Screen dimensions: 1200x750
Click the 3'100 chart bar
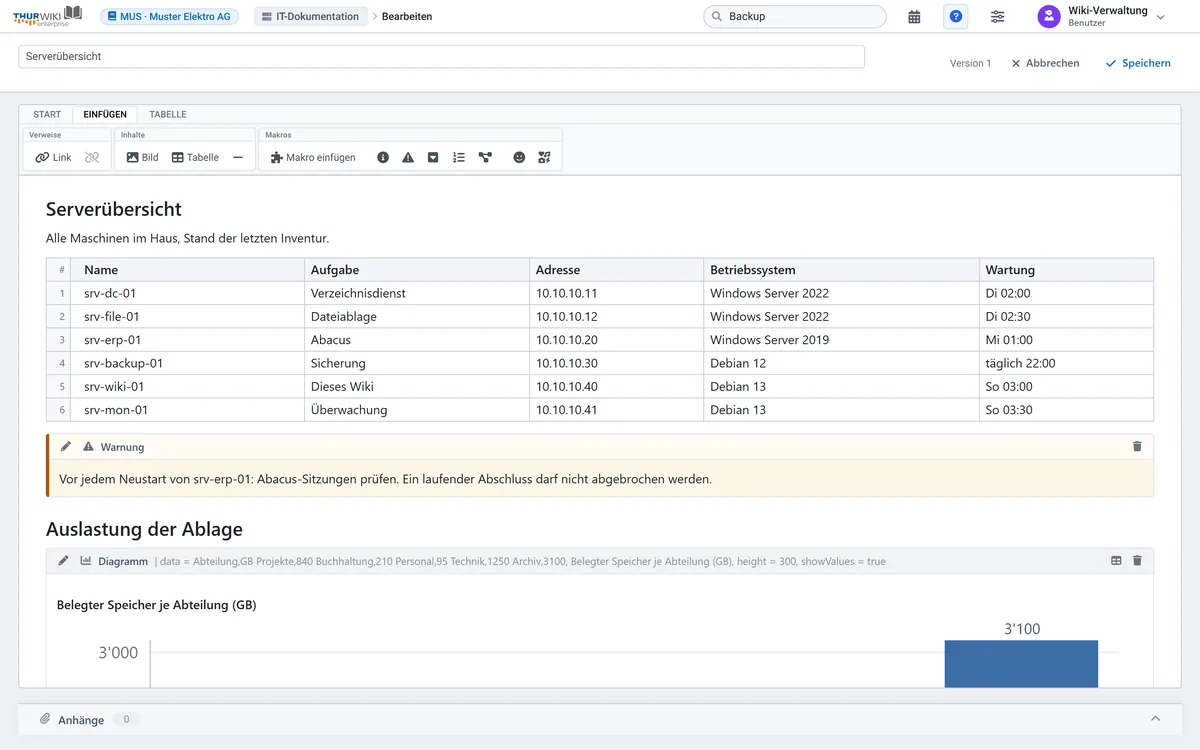[x=1021, y=664]
